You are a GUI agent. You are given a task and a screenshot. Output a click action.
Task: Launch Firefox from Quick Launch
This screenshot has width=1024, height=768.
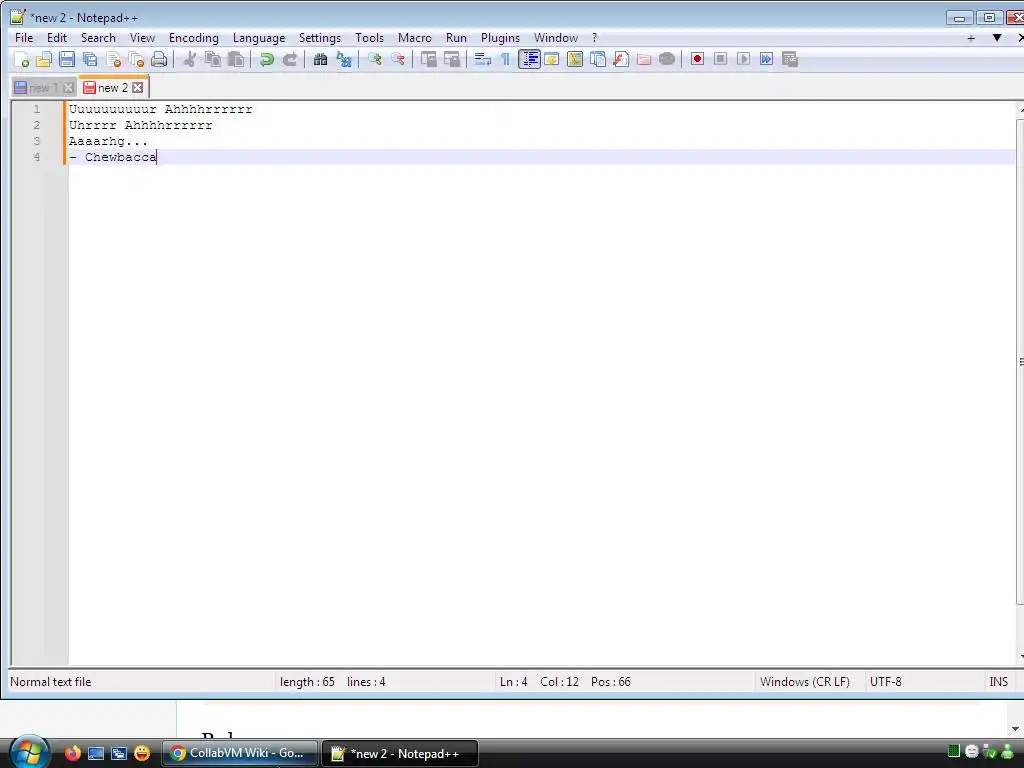pos(72,753)
